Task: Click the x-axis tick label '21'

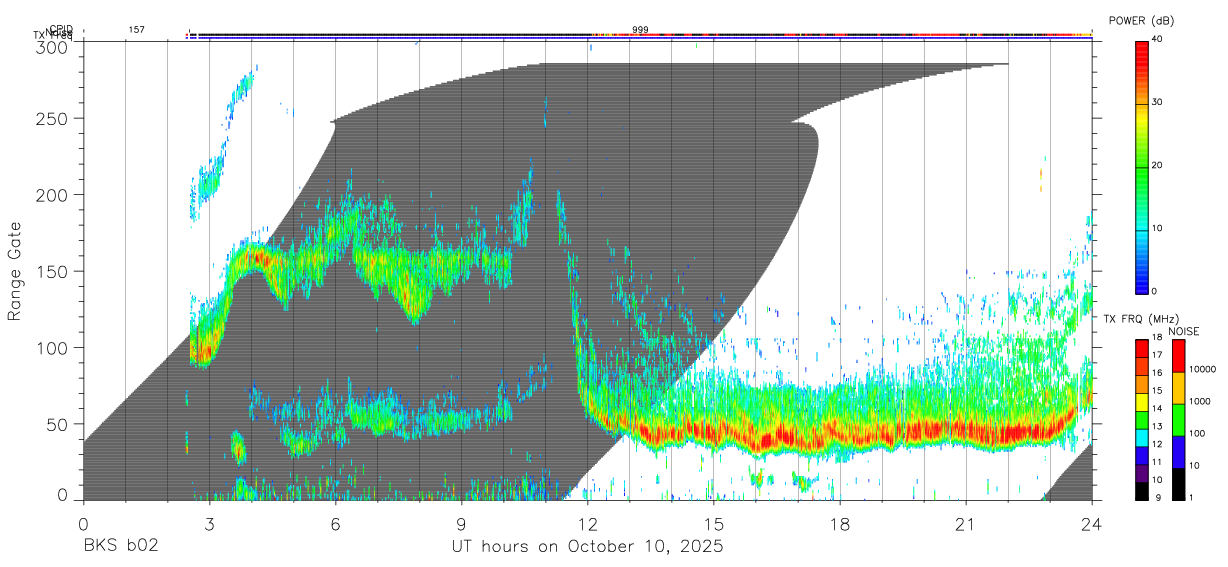Action: tap(966, 525)
